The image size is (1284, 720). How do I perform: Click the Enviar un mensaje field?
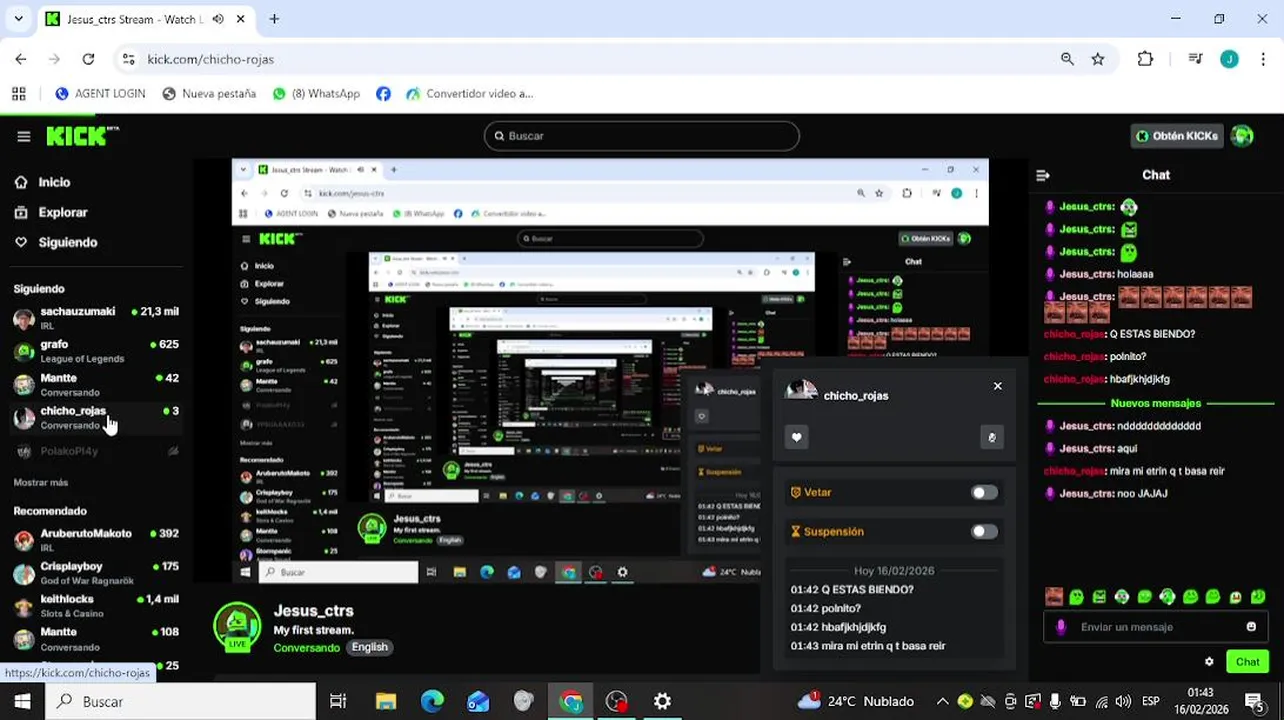coord(1155,627)
